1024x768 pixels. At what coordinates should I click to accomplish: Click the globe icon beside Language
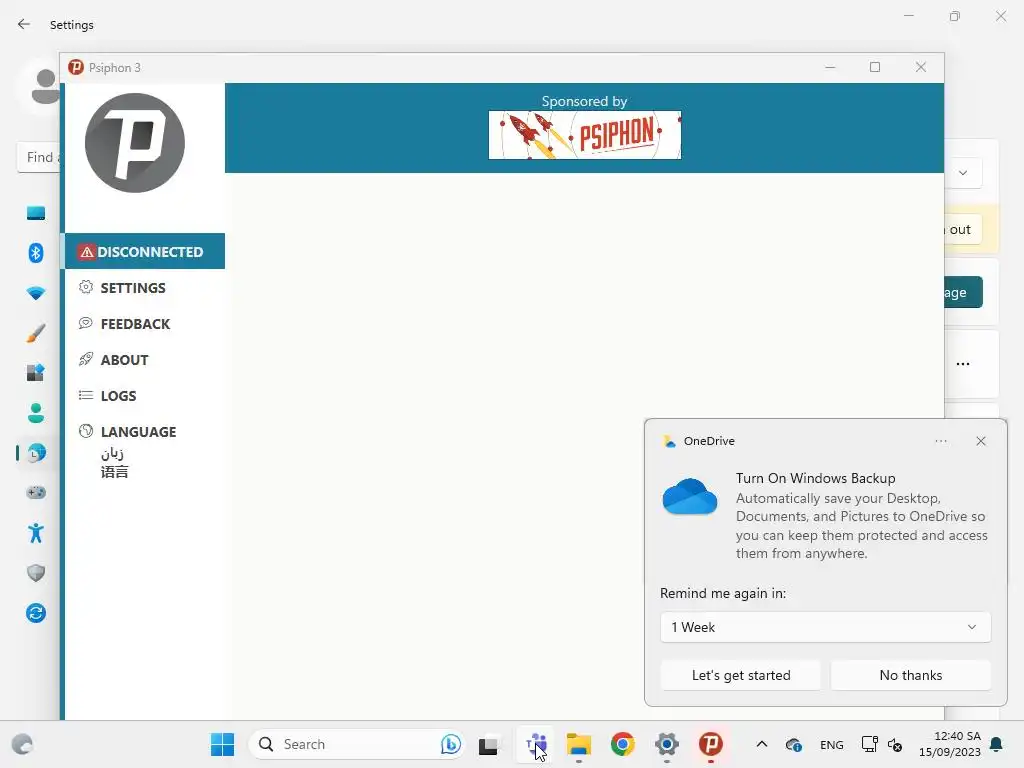click(x=86, y=431)
